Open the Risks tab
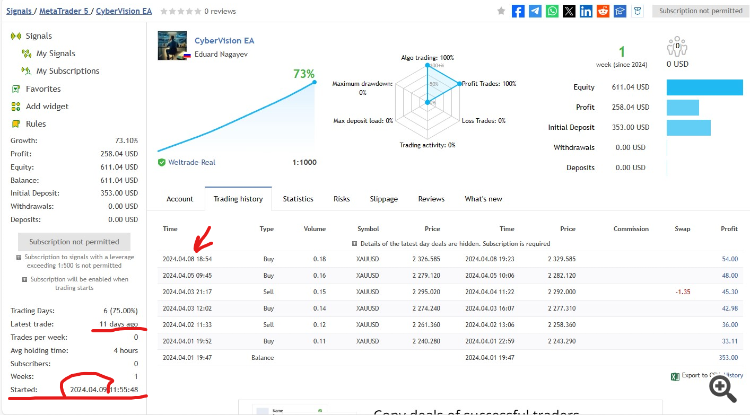The height and width of the screenshot is (415, 750). click(342, 199)
